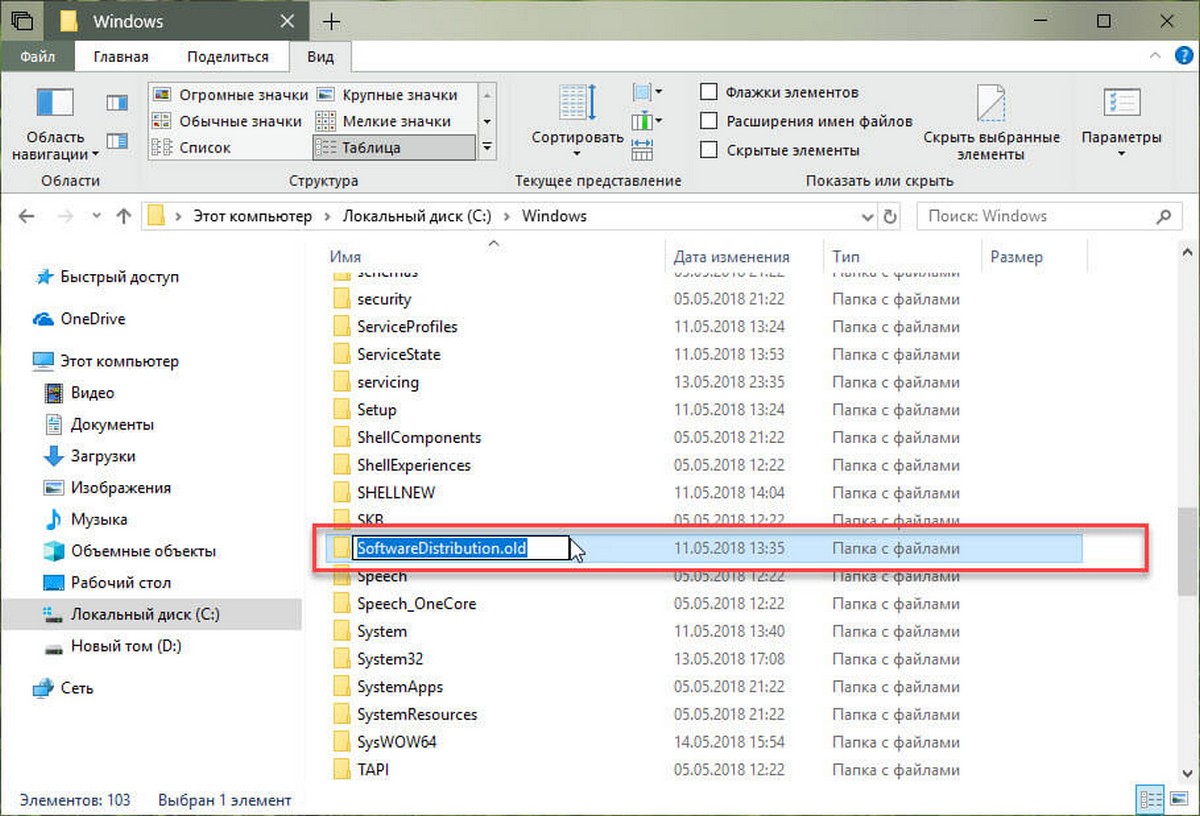Enable Расширения имен файлов checkbox
Image resolution: width=1200 pixels, height=816 pixels.
click(x=709, y=121)
